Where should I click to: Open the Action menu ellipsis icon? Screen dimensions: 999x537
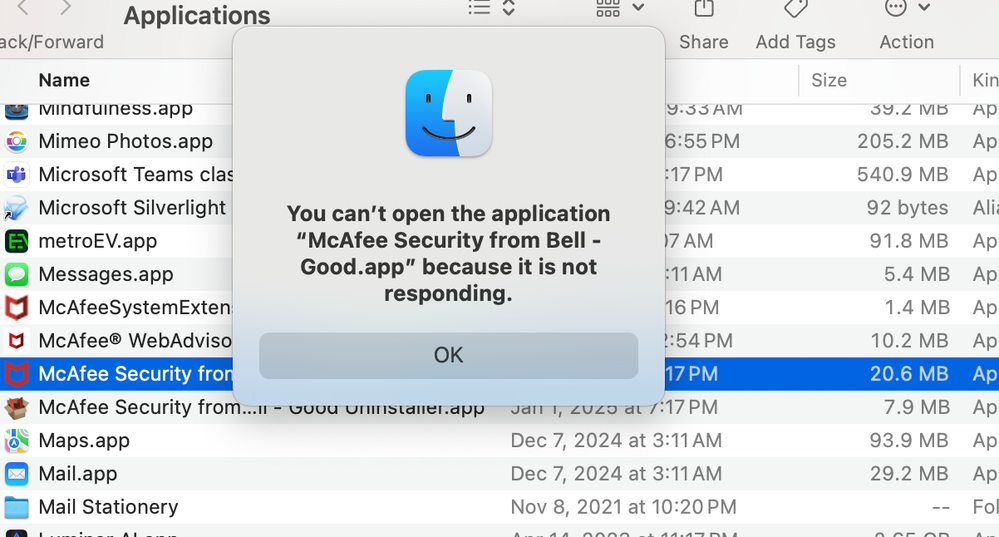895,8
